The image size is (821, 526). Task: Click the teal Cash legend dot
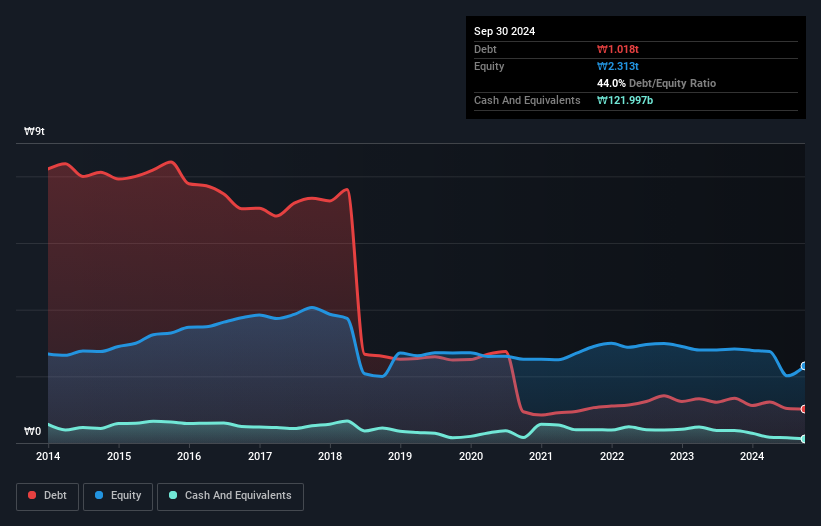point(173,495)
